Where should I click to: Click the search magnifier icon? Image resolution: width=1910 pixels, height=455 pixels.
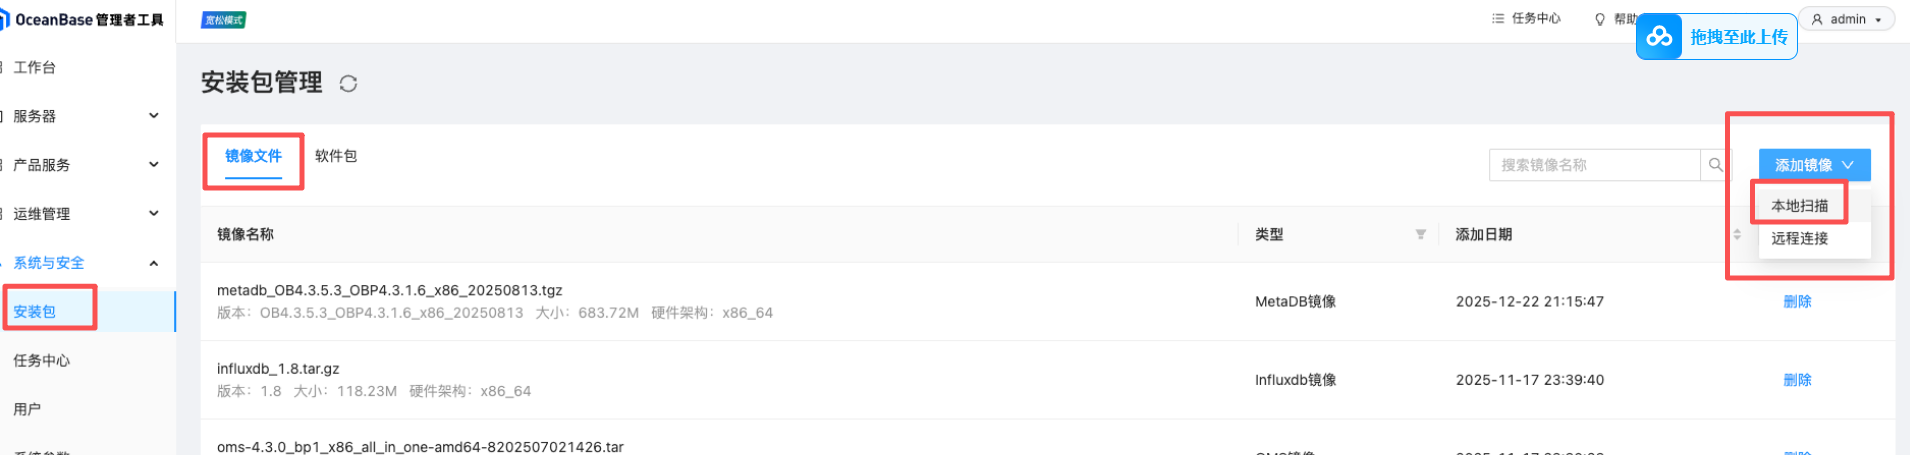(x=1715, y=165)
